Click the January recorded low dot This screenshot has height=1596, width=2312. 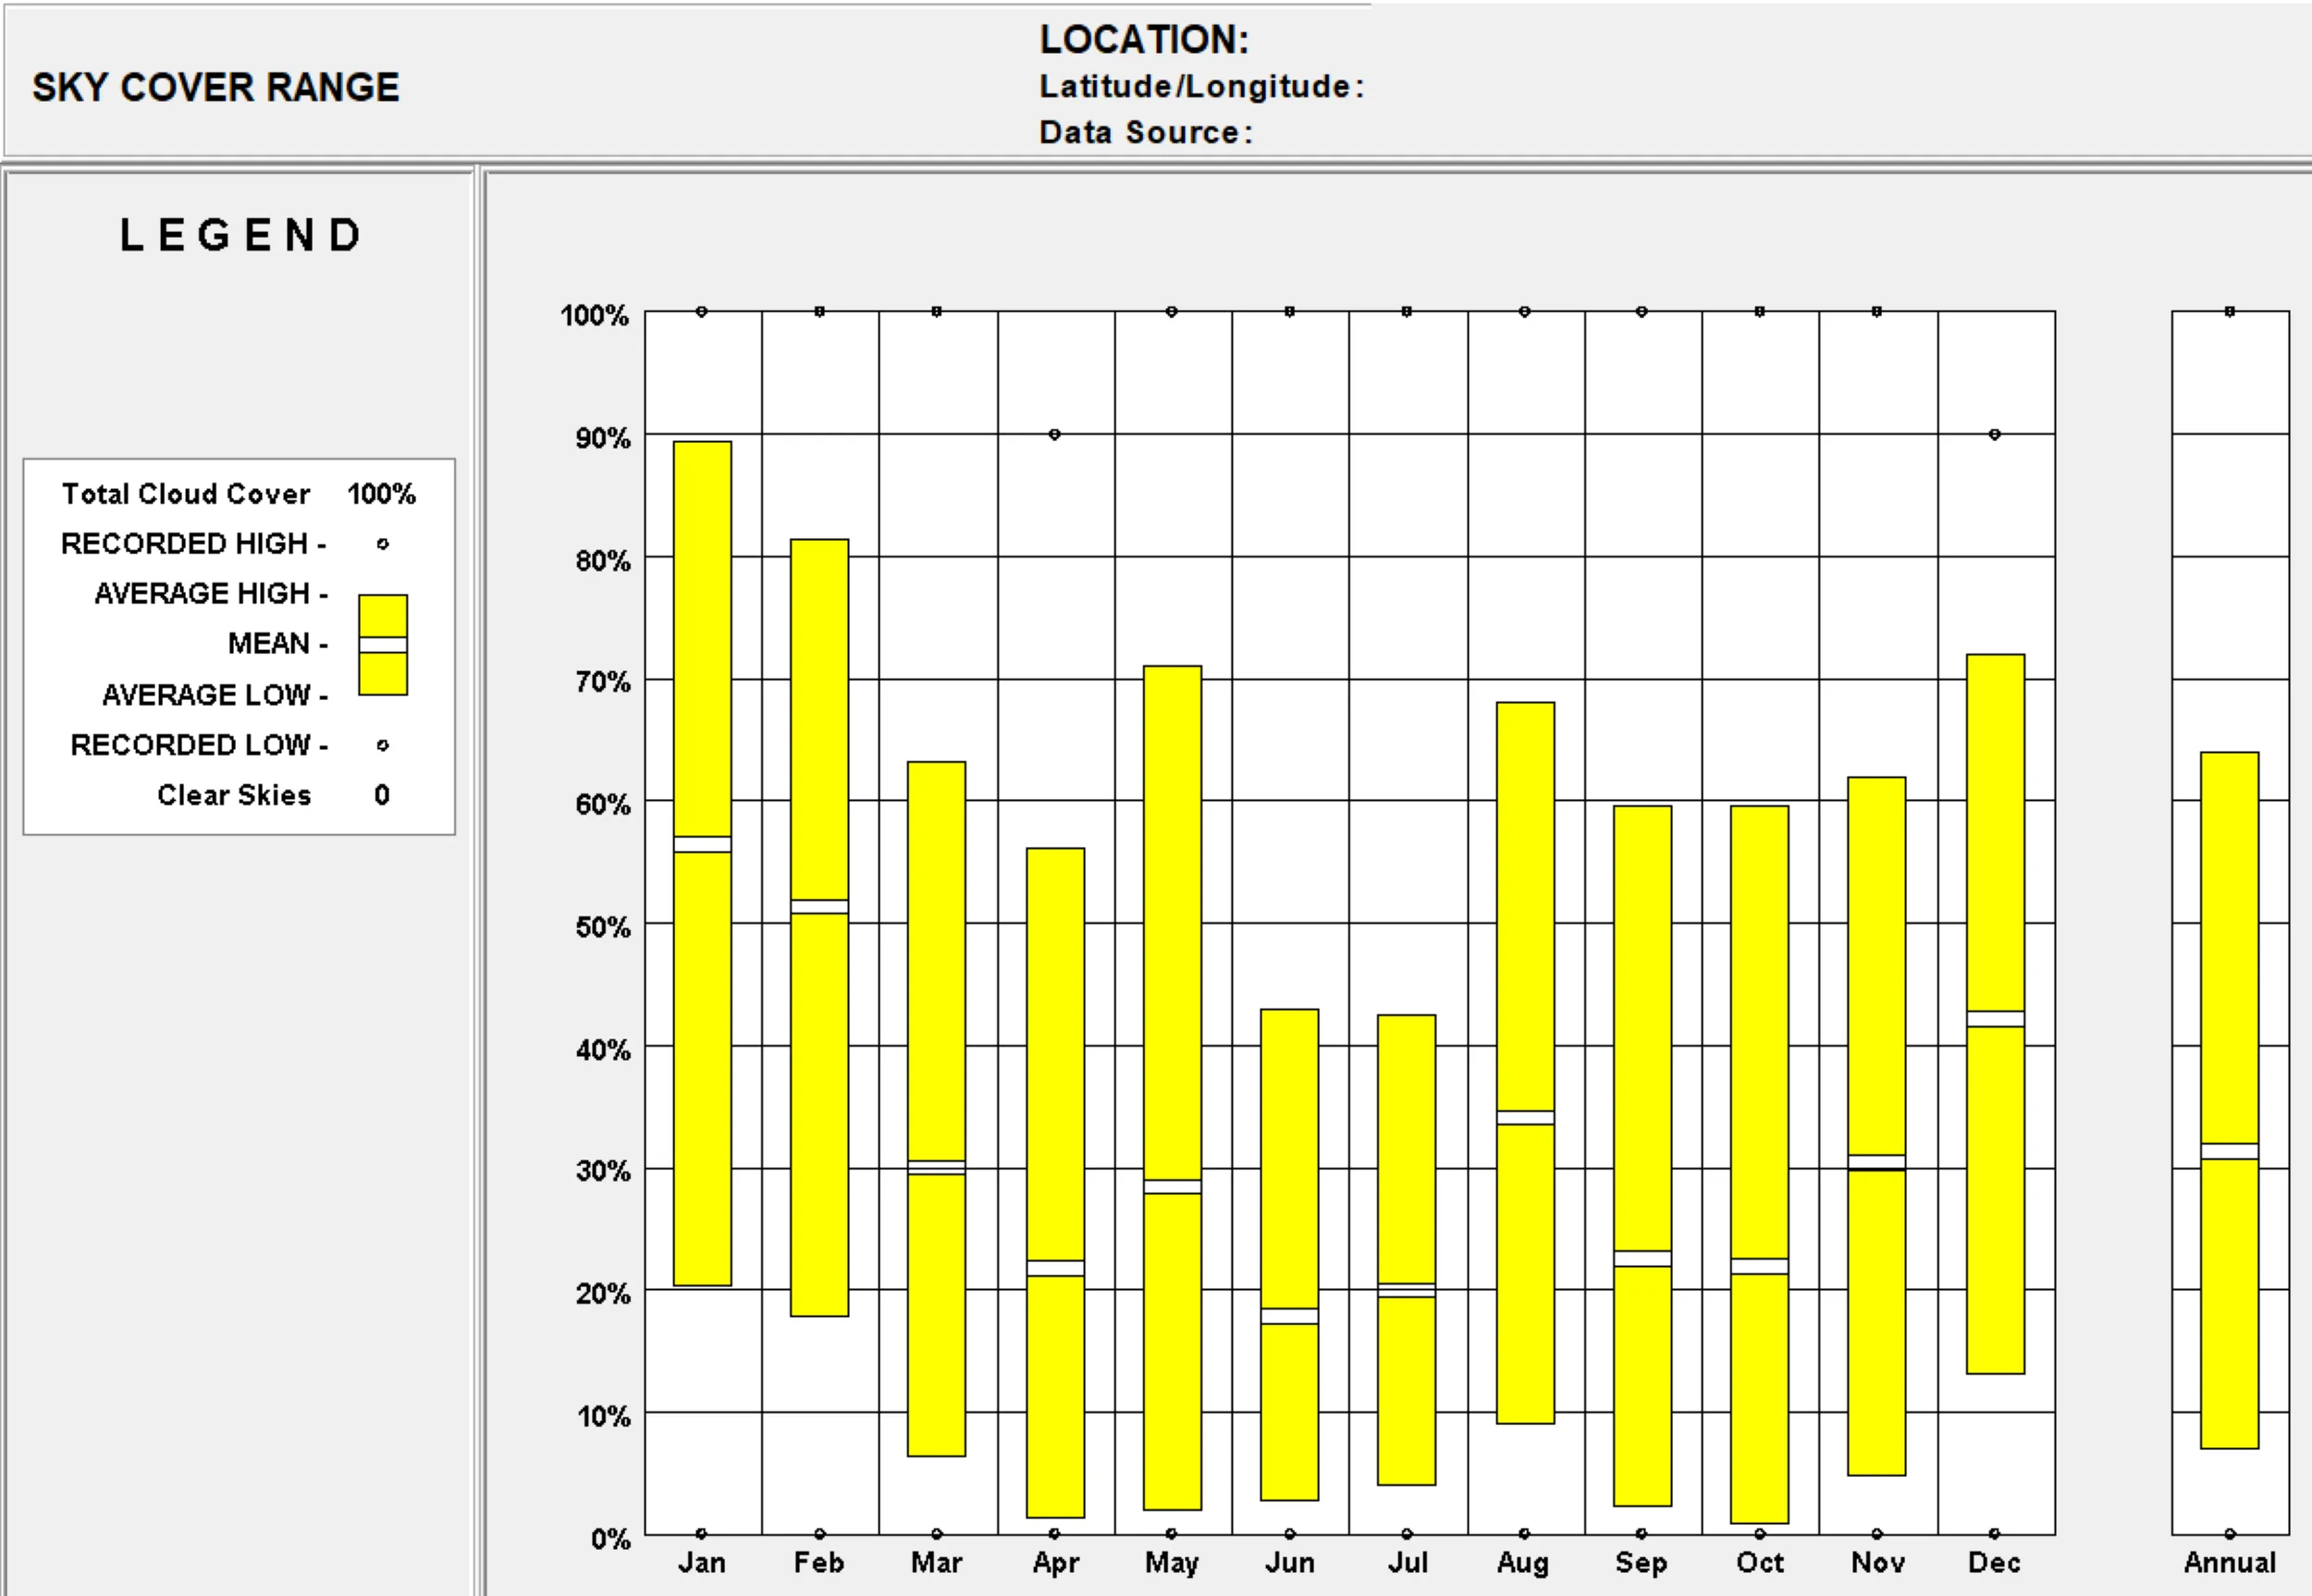pyautogui.click(x=702, y=1534)
